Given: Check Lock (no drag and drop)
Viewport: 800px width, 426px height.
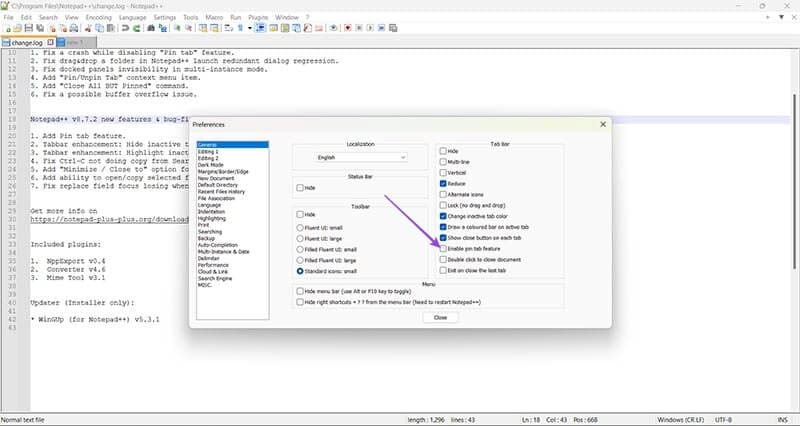Looking at the screenshot, I should [443, 205].
